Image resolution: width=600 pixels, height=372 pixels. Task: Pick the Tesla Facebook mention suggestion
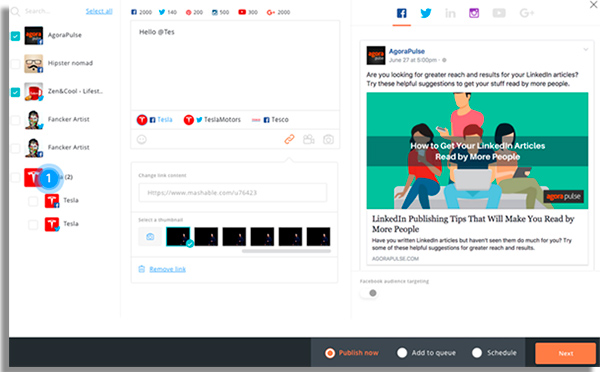(155, 120)
